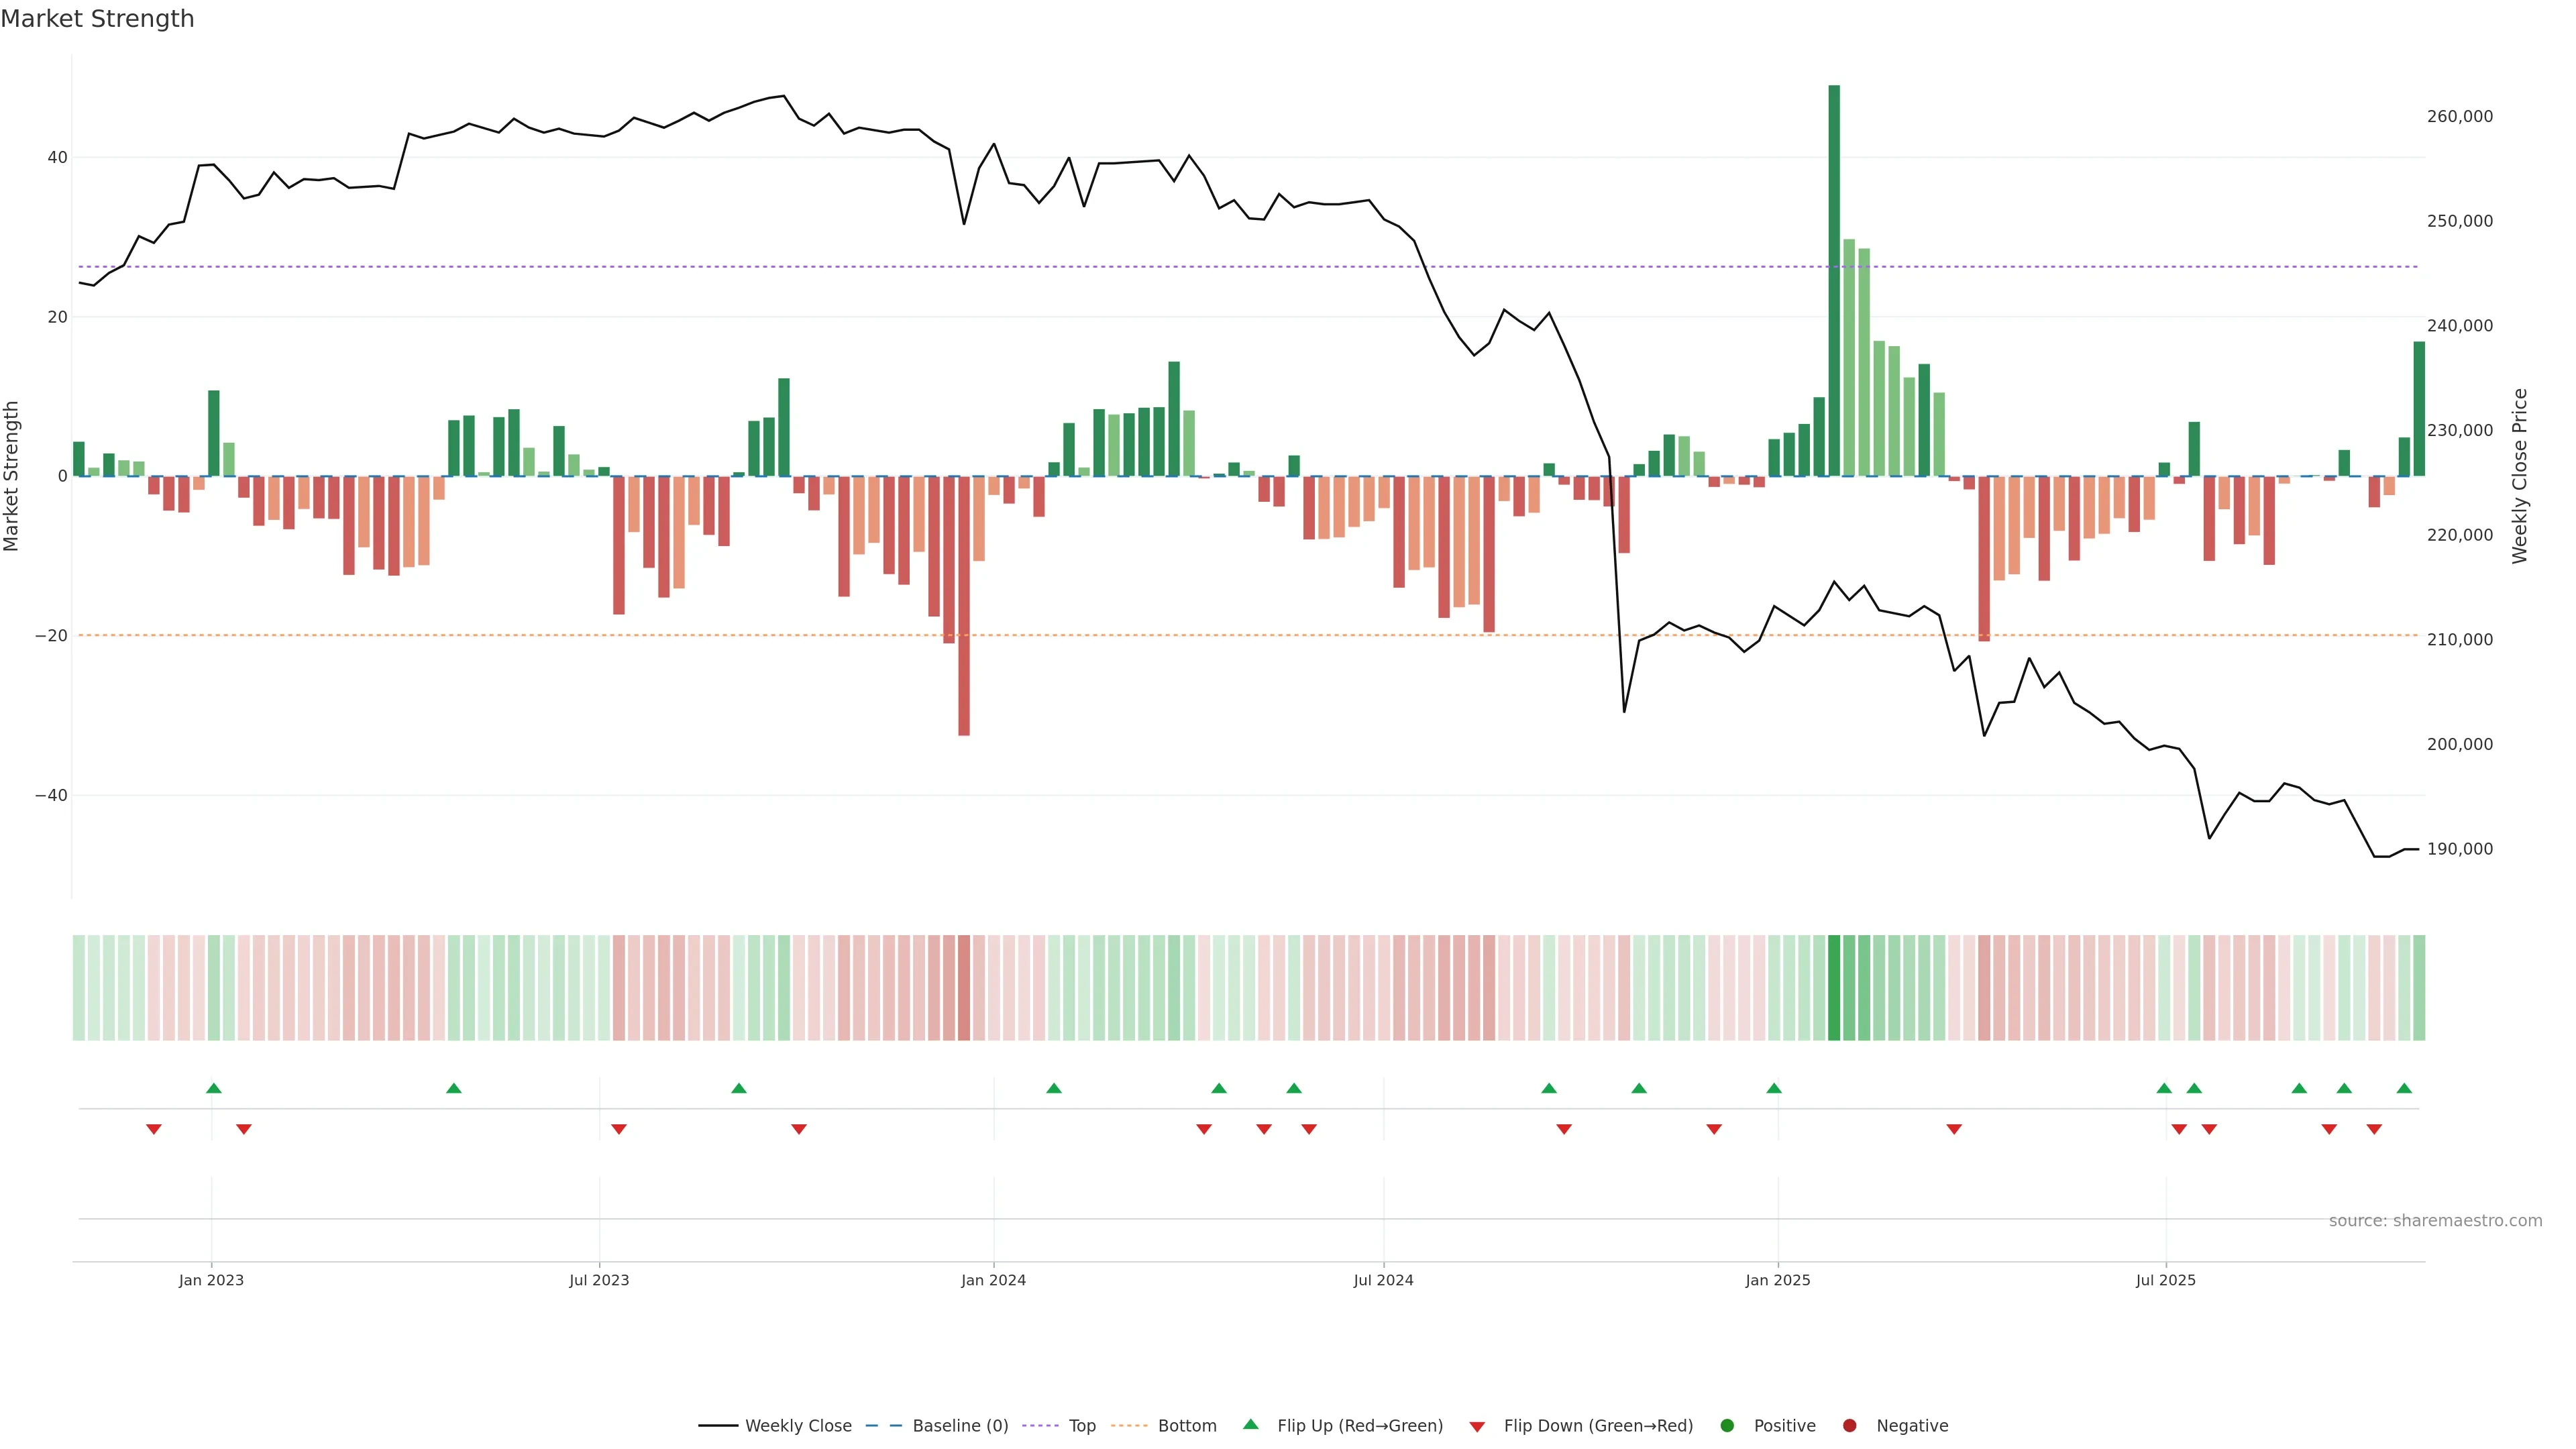2576x1449 pixels.
Task: Click Flip Up green triangle legend icon
Action: pyautogui.click(x=1250, y=1425)
